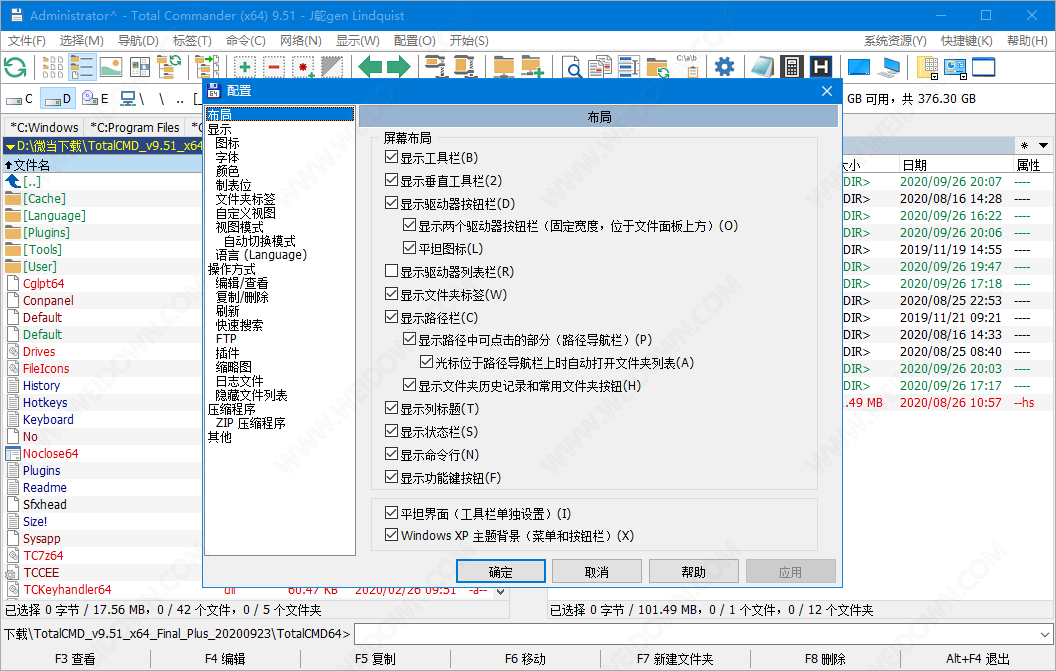Toggle the quick view panel icon
The image size is (1056, 671).
pyautogui.click(x=139, y=67)
